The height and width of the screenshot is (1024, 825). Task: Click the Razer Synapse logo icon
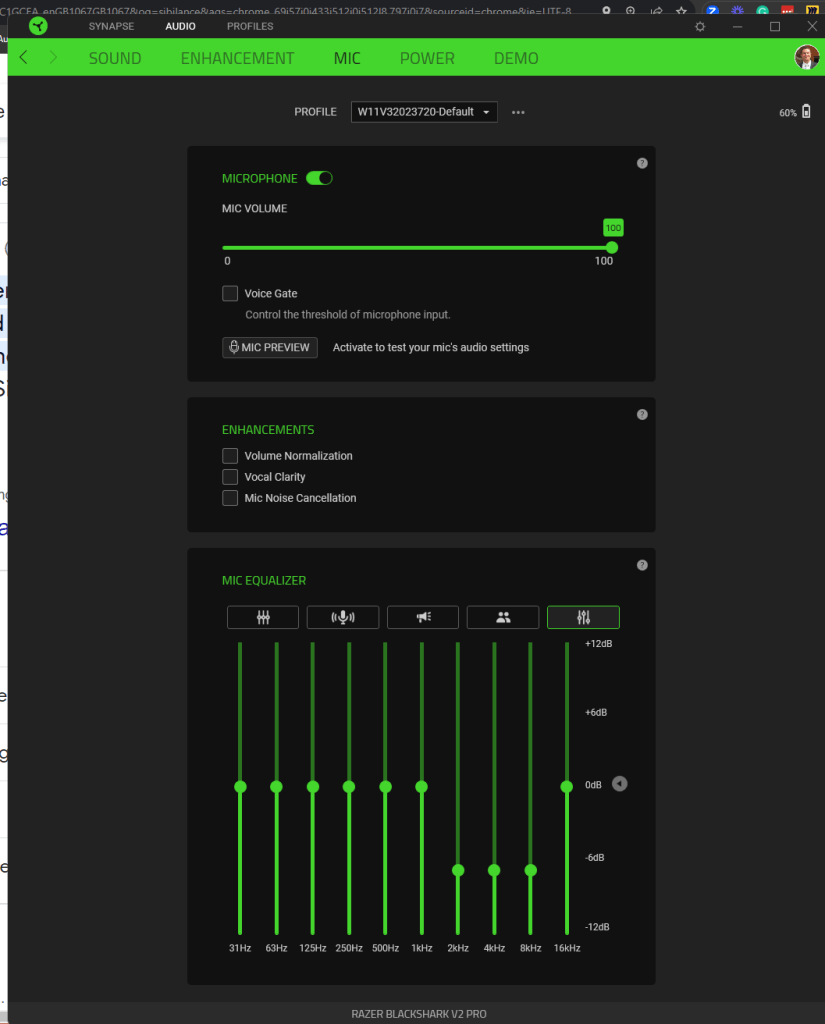click(x=39, y=26)
